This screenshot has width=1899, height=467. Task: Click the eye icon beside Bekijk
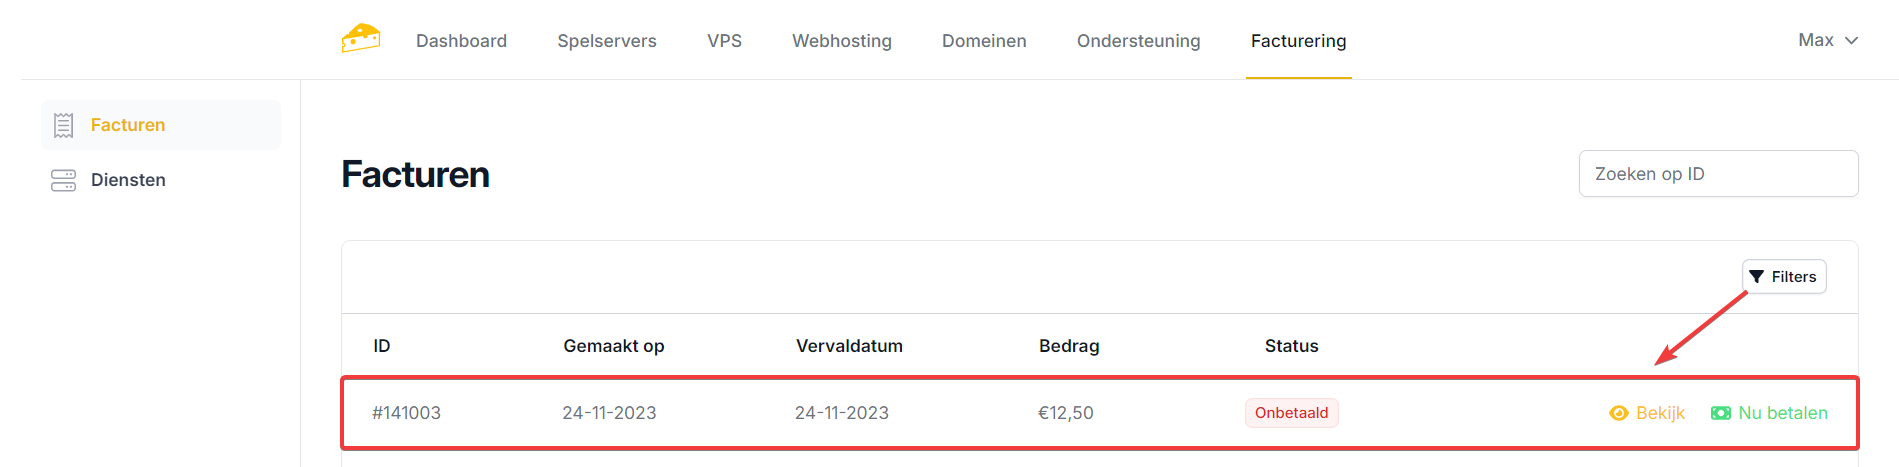[x=1619, y=413]
